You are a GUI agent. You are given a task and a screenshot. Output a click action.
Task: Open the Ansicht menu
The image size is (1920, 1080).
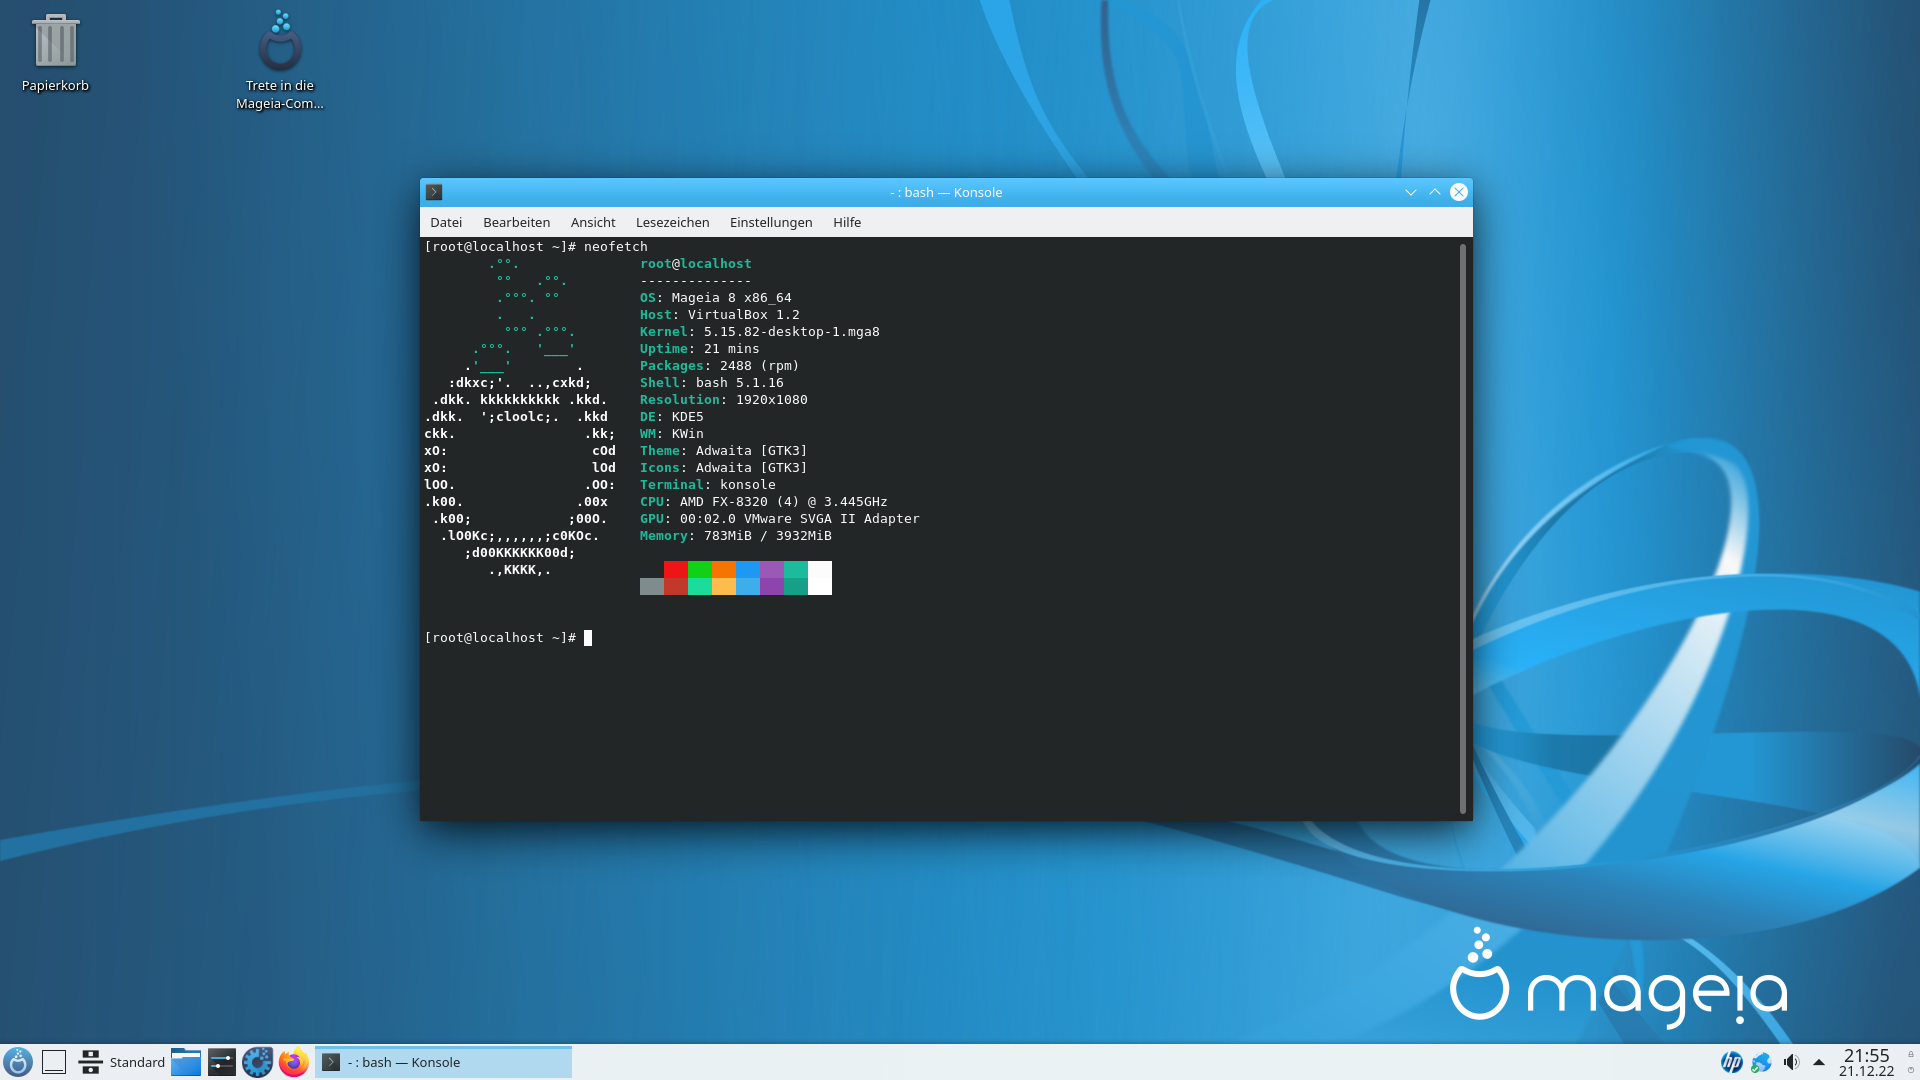592,222
